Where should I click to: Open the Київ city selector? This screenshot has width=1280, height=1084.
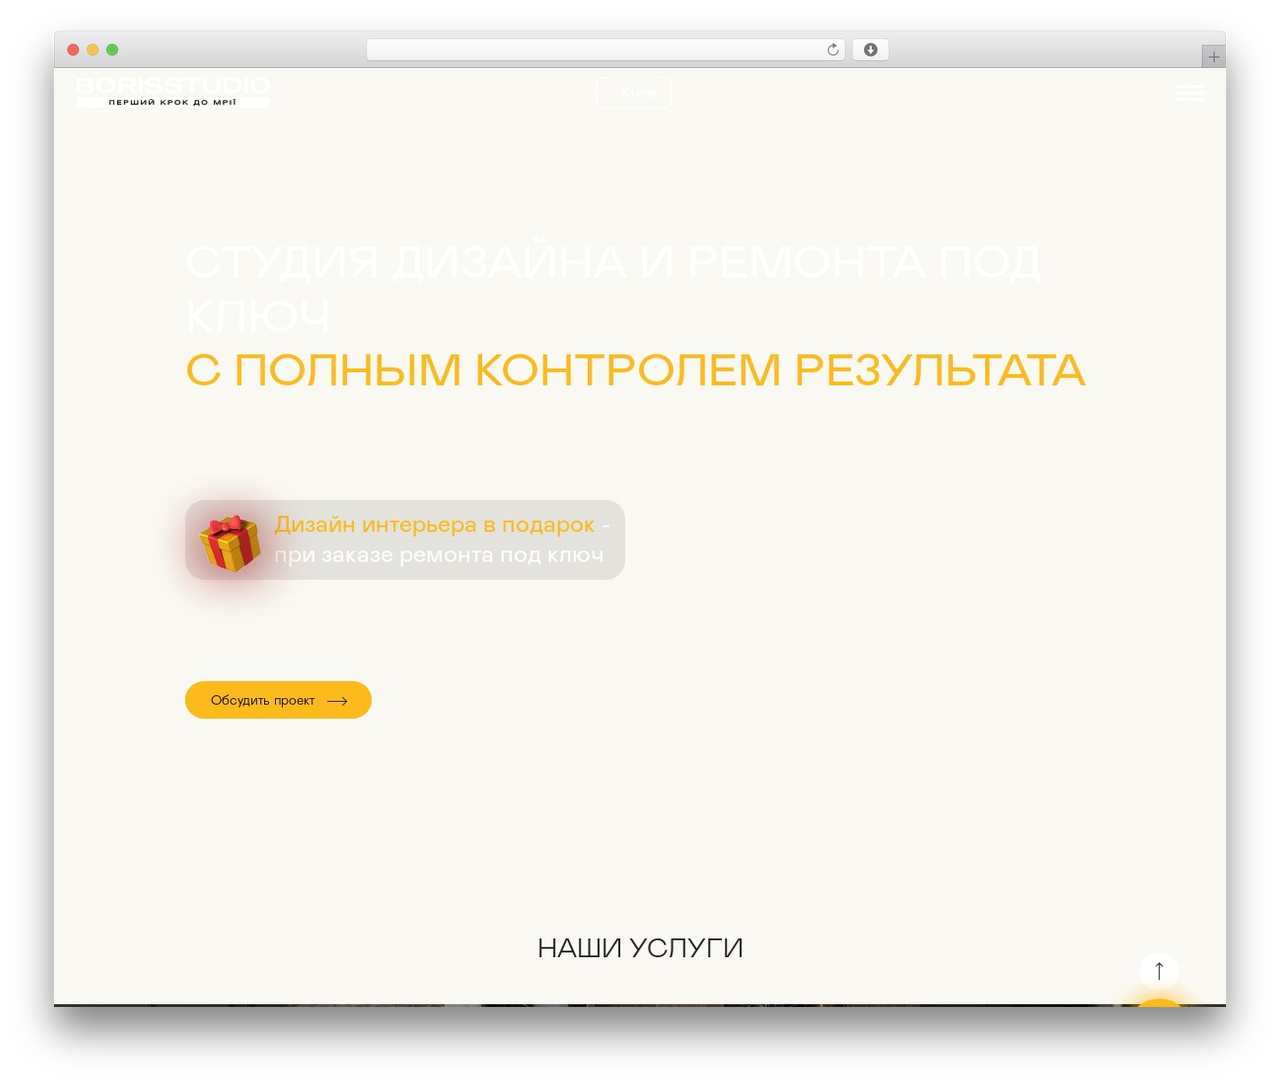click(x=634, y=93)
